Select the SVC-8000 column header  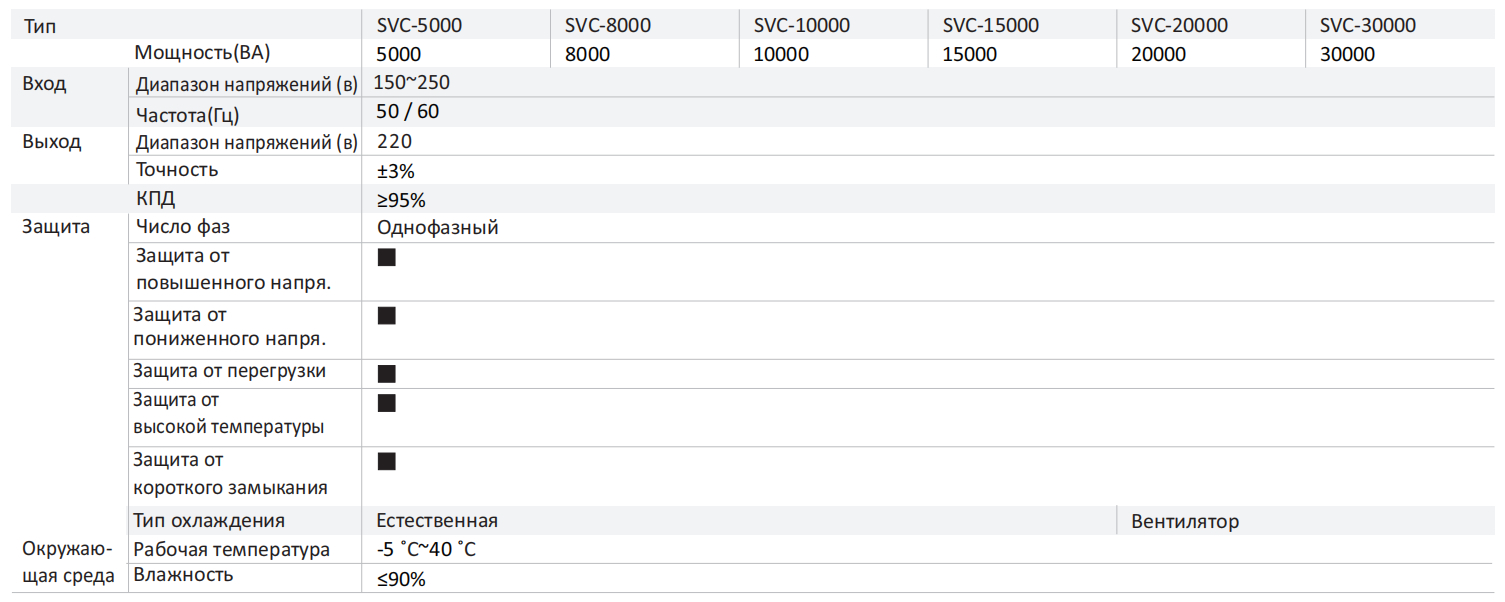click(607, 25)
